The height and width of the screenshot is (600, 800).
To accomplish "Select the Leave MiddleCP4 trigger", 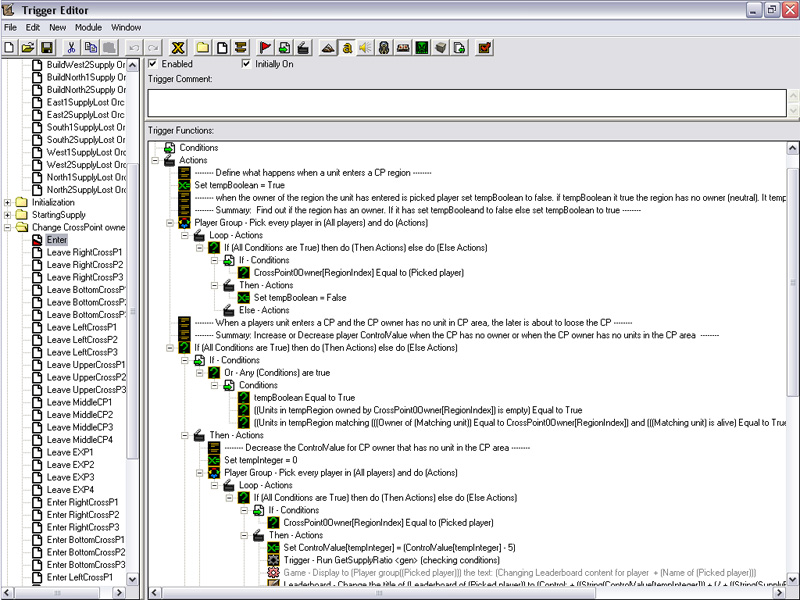I will tap(80, 440).
